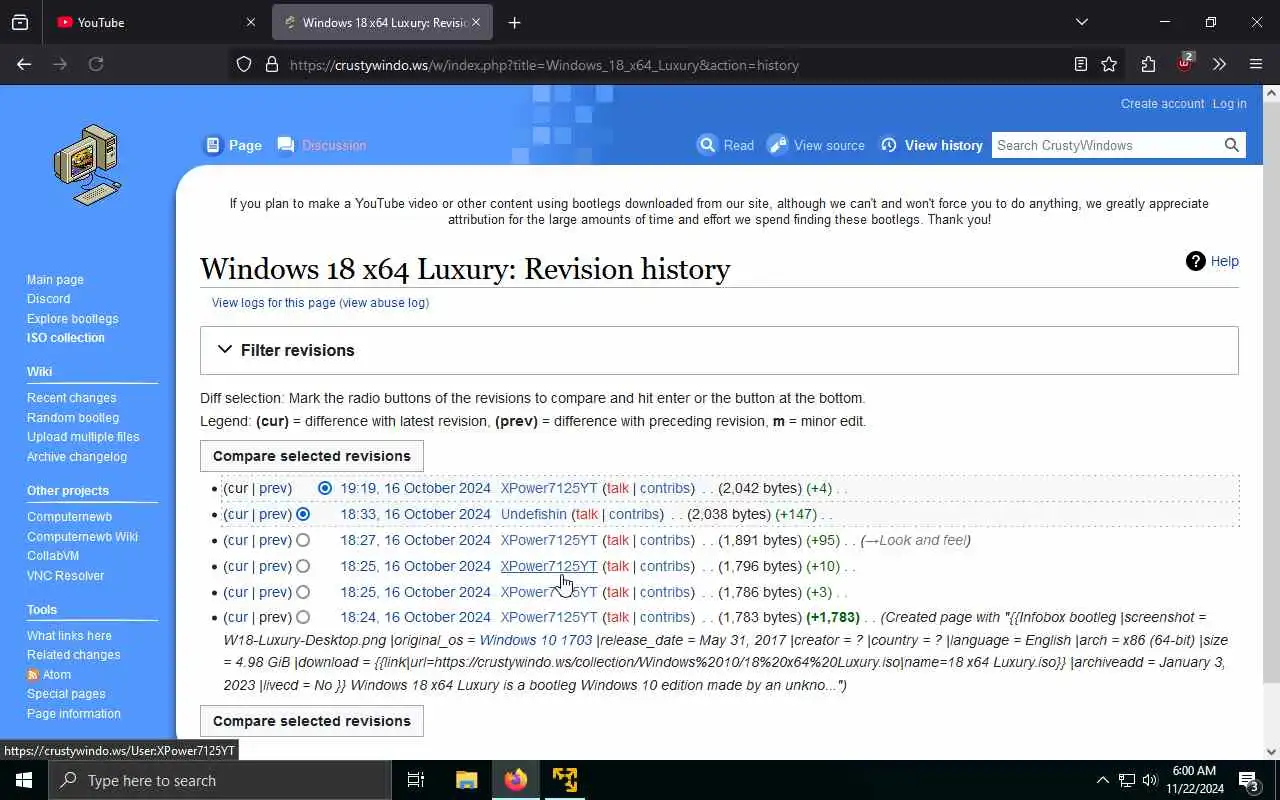Open the extensions puzzle icon
The image size is (1280, 800).
1148,64
